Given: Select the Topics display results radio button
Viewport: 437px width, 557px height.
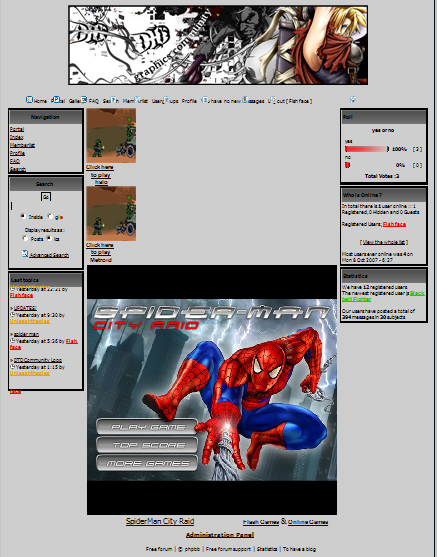Looking at the screenshot, I should (x=49, y=238).
